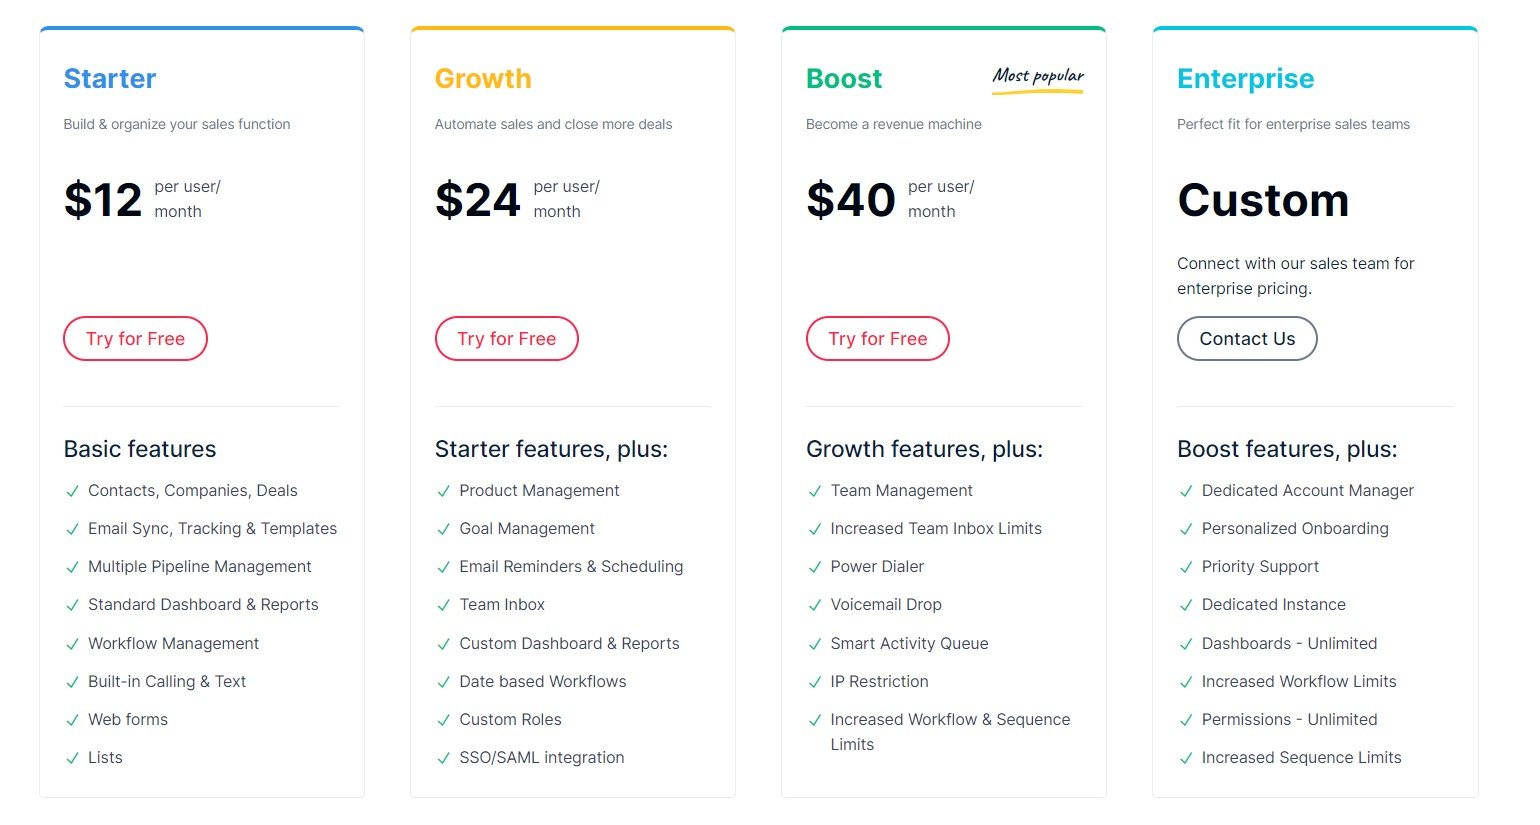This screenshot has height=825, width=1540.
Task: Click the Starter plan Try for Free button
Action: point(135,339)
